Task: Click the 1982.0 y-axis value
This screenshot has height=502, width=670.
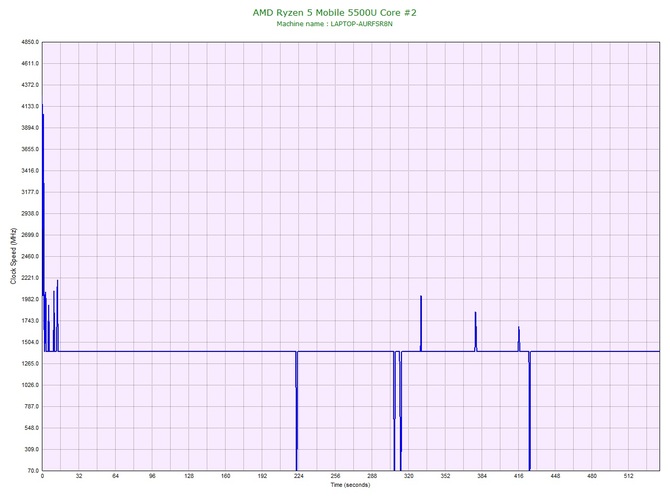Action: [x=30, y=299]
